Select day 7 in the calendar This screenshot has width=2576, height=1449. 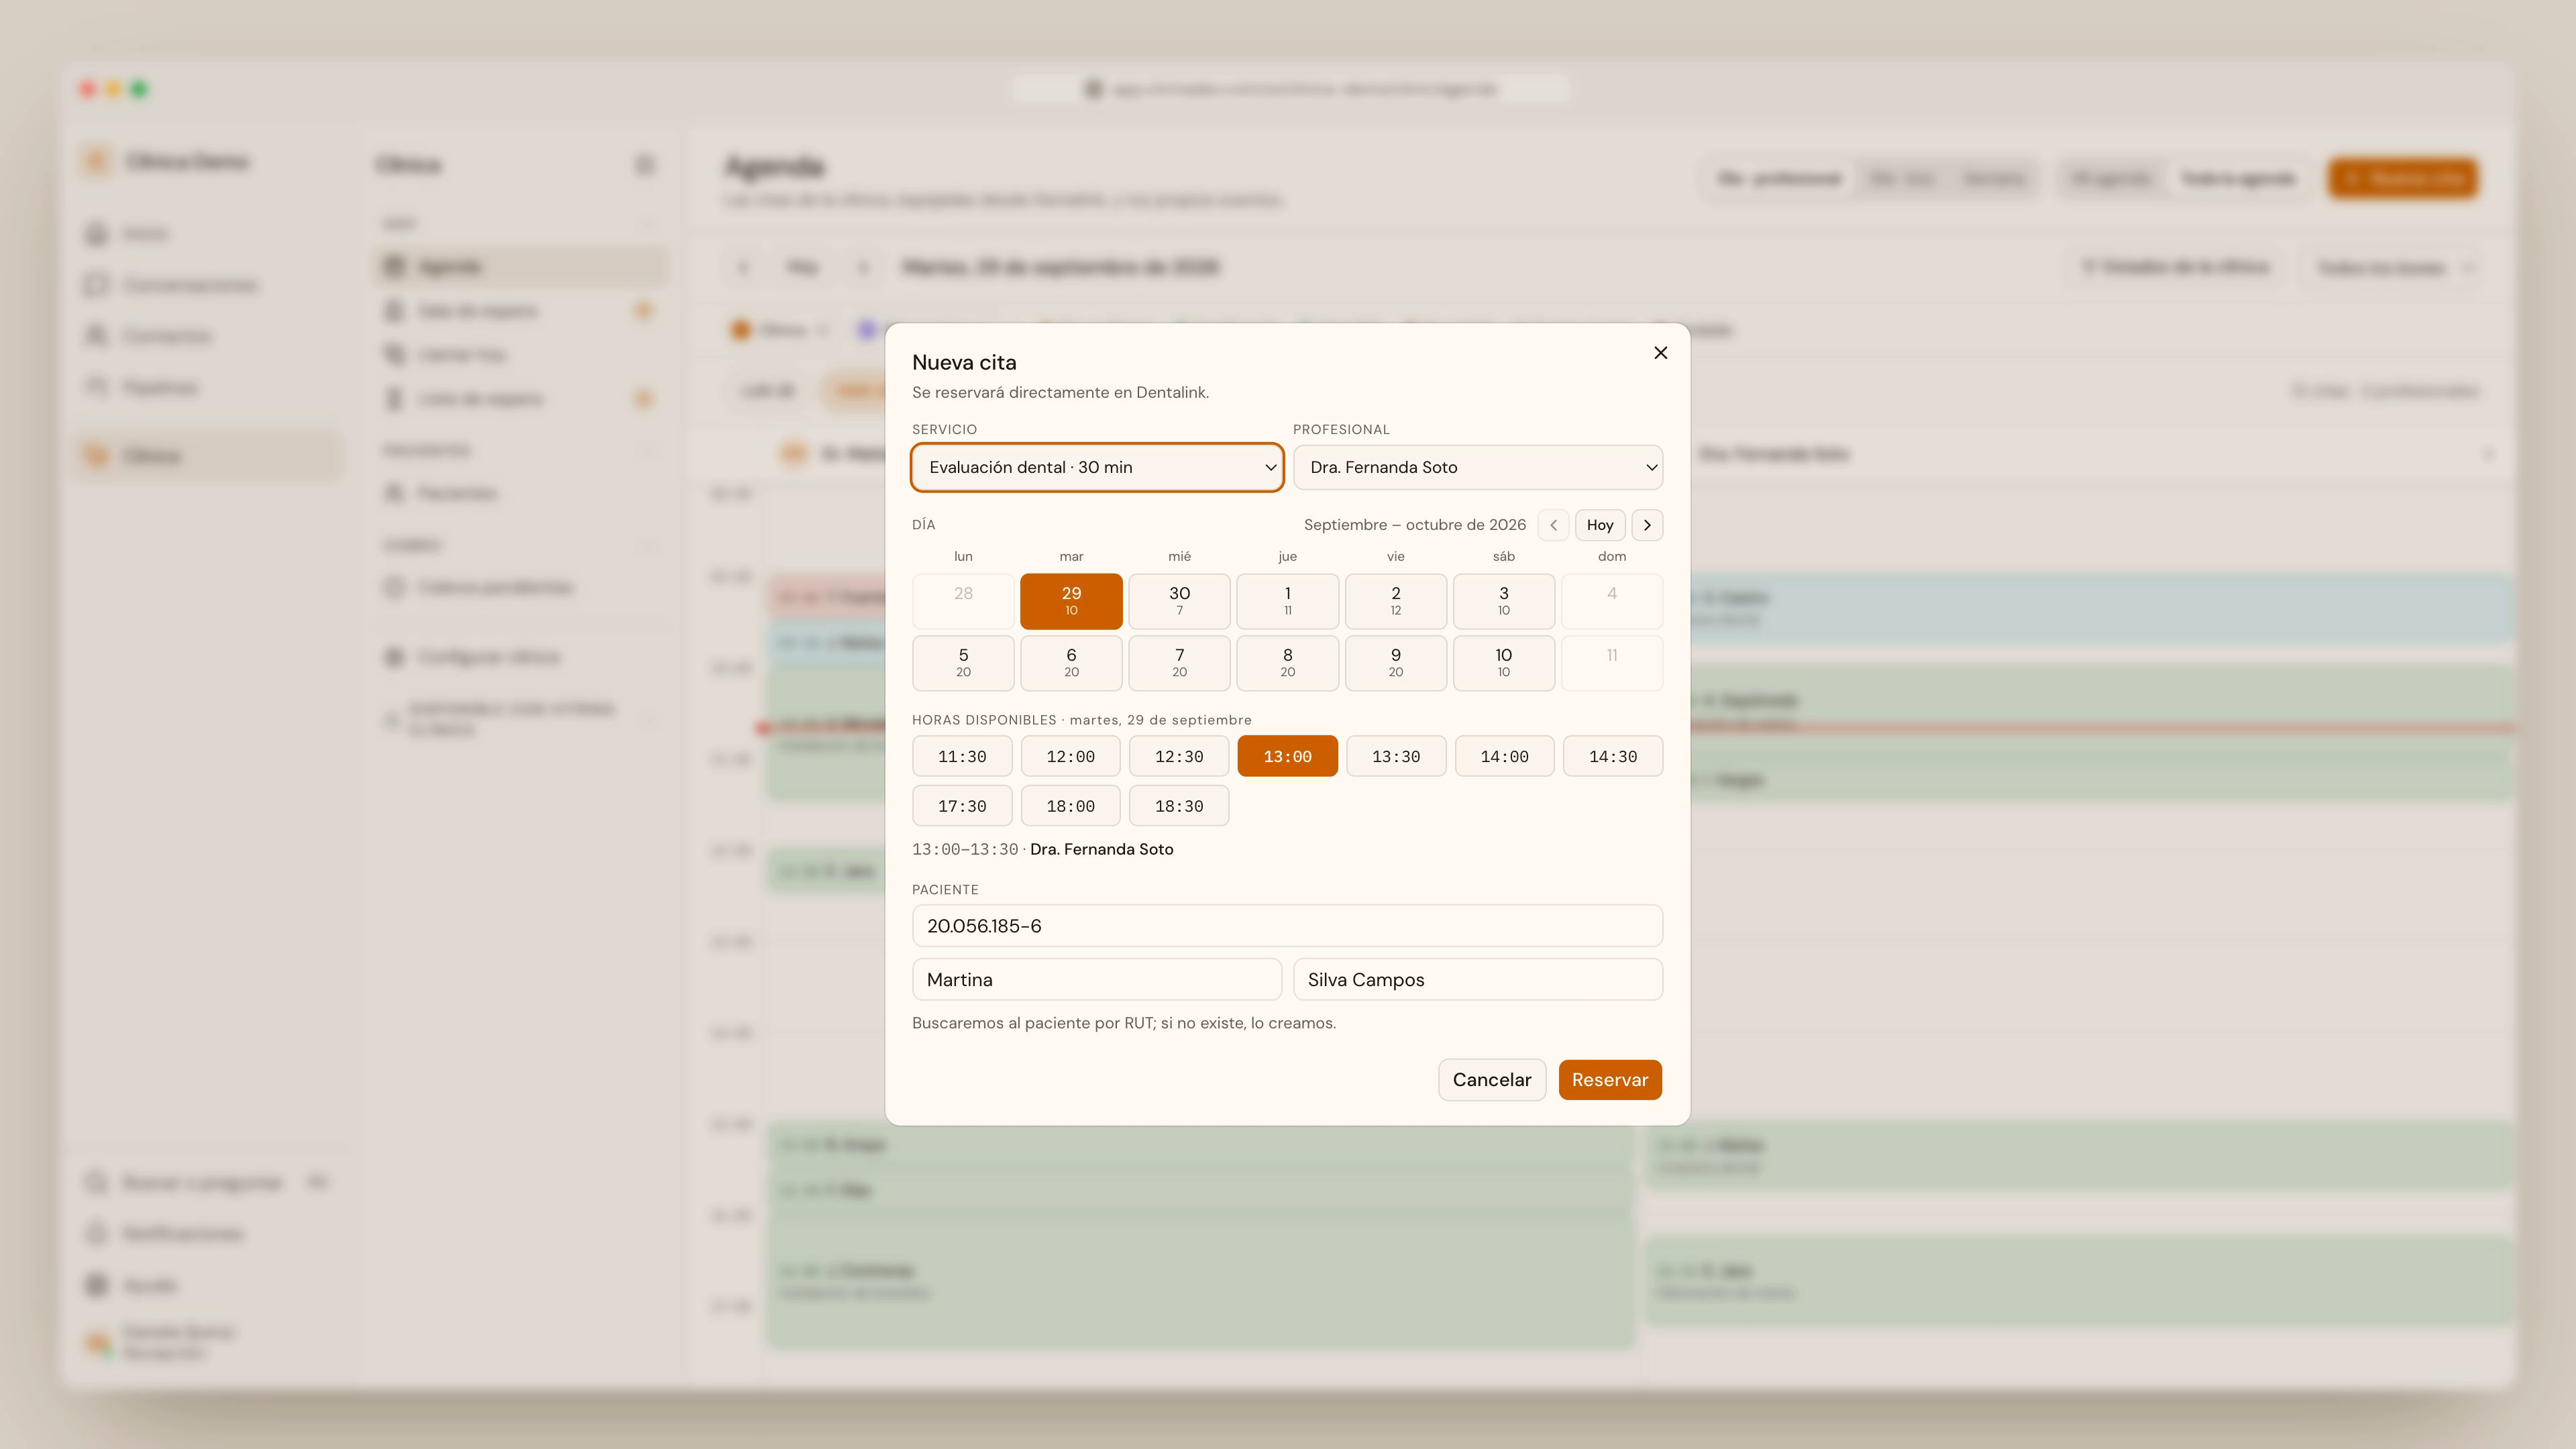click(x=1179, y=663)
